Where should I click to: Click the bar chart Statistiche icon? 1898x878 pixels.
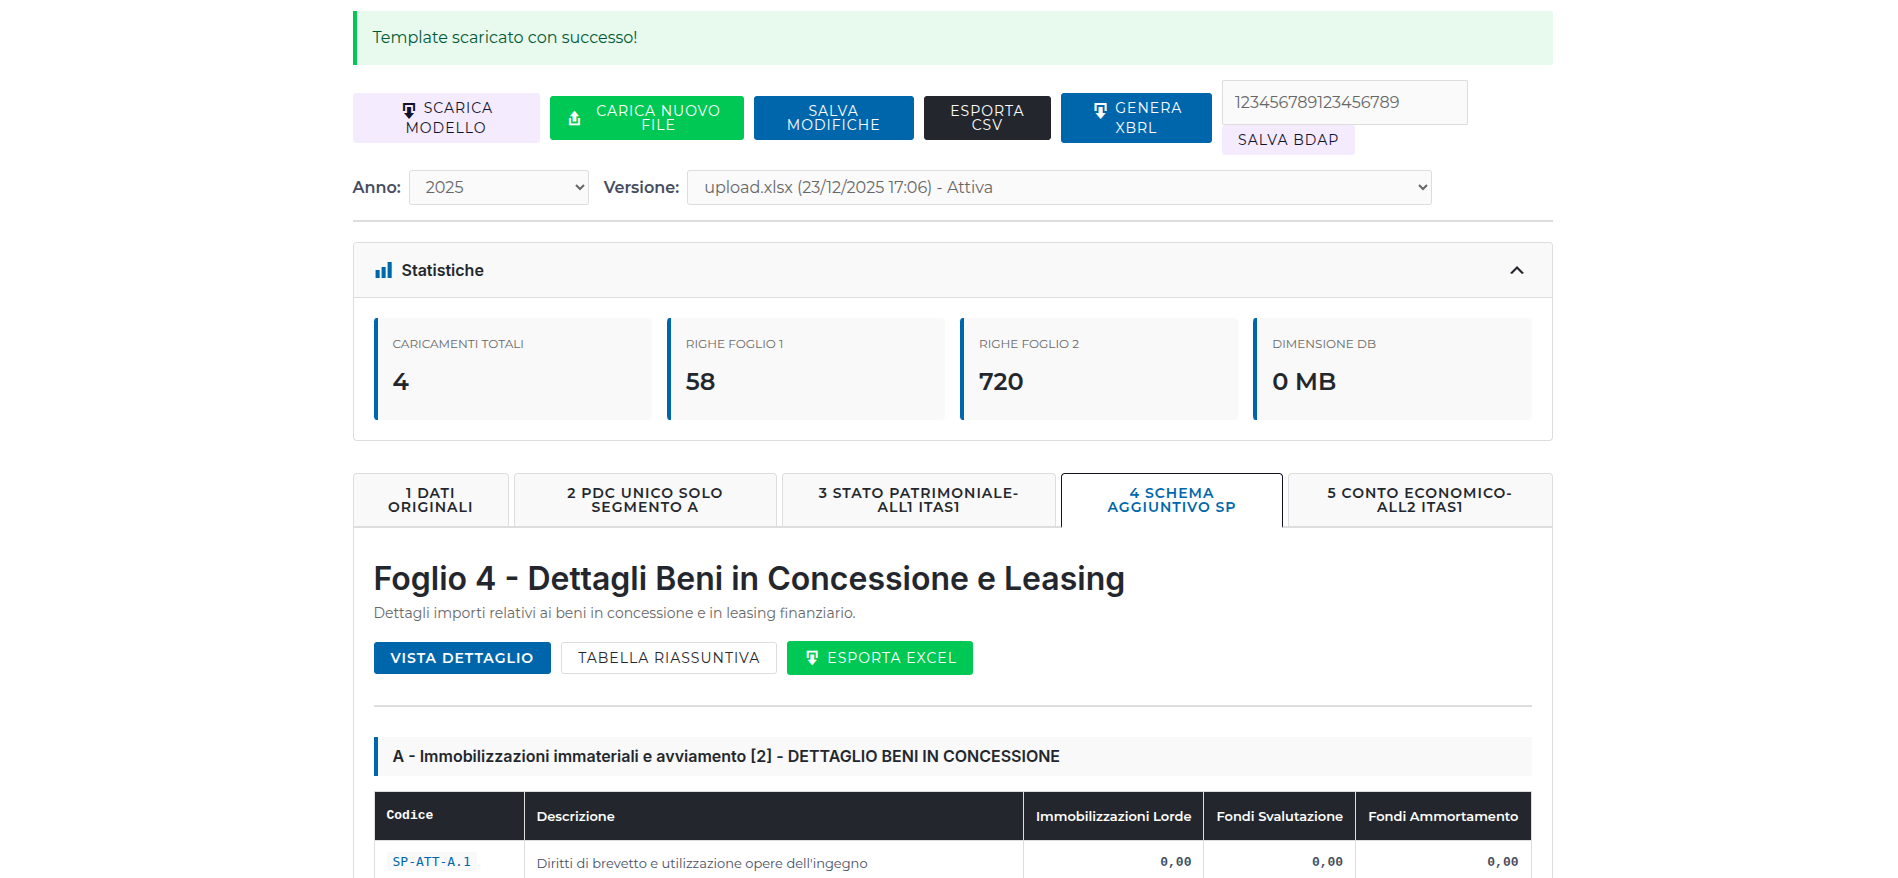coord(383,270)
